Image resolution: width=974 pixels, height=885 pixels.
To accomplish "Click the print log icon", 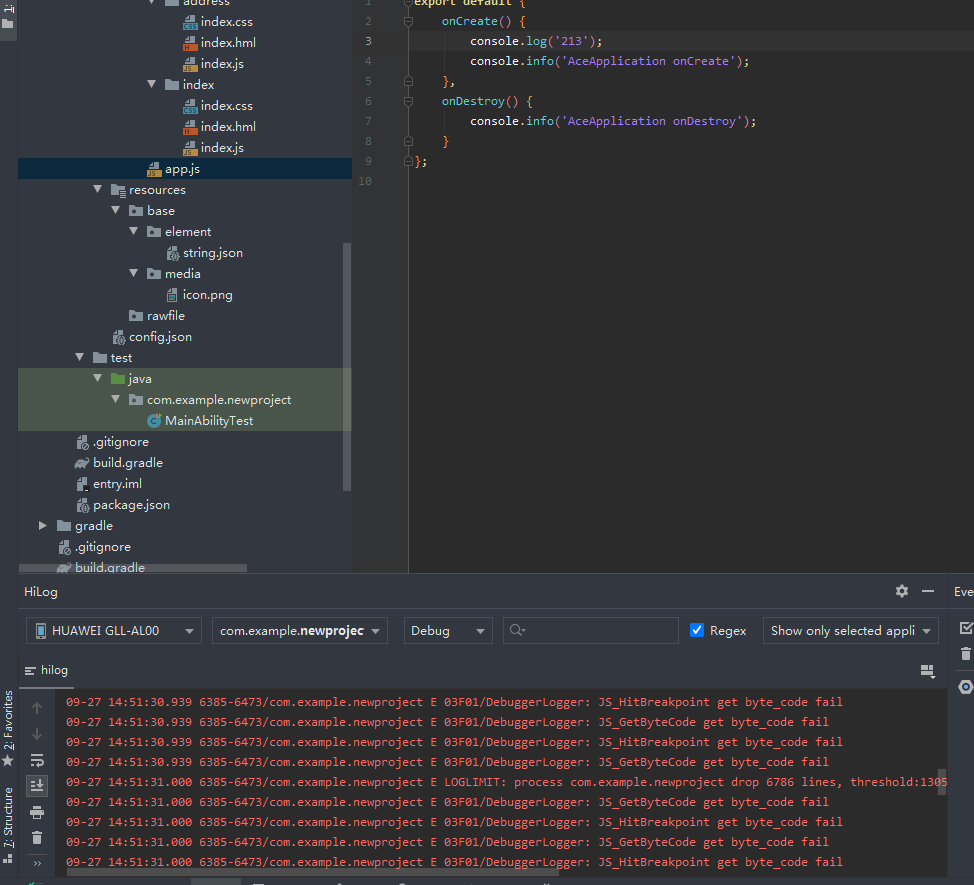I will pos(37,812).
